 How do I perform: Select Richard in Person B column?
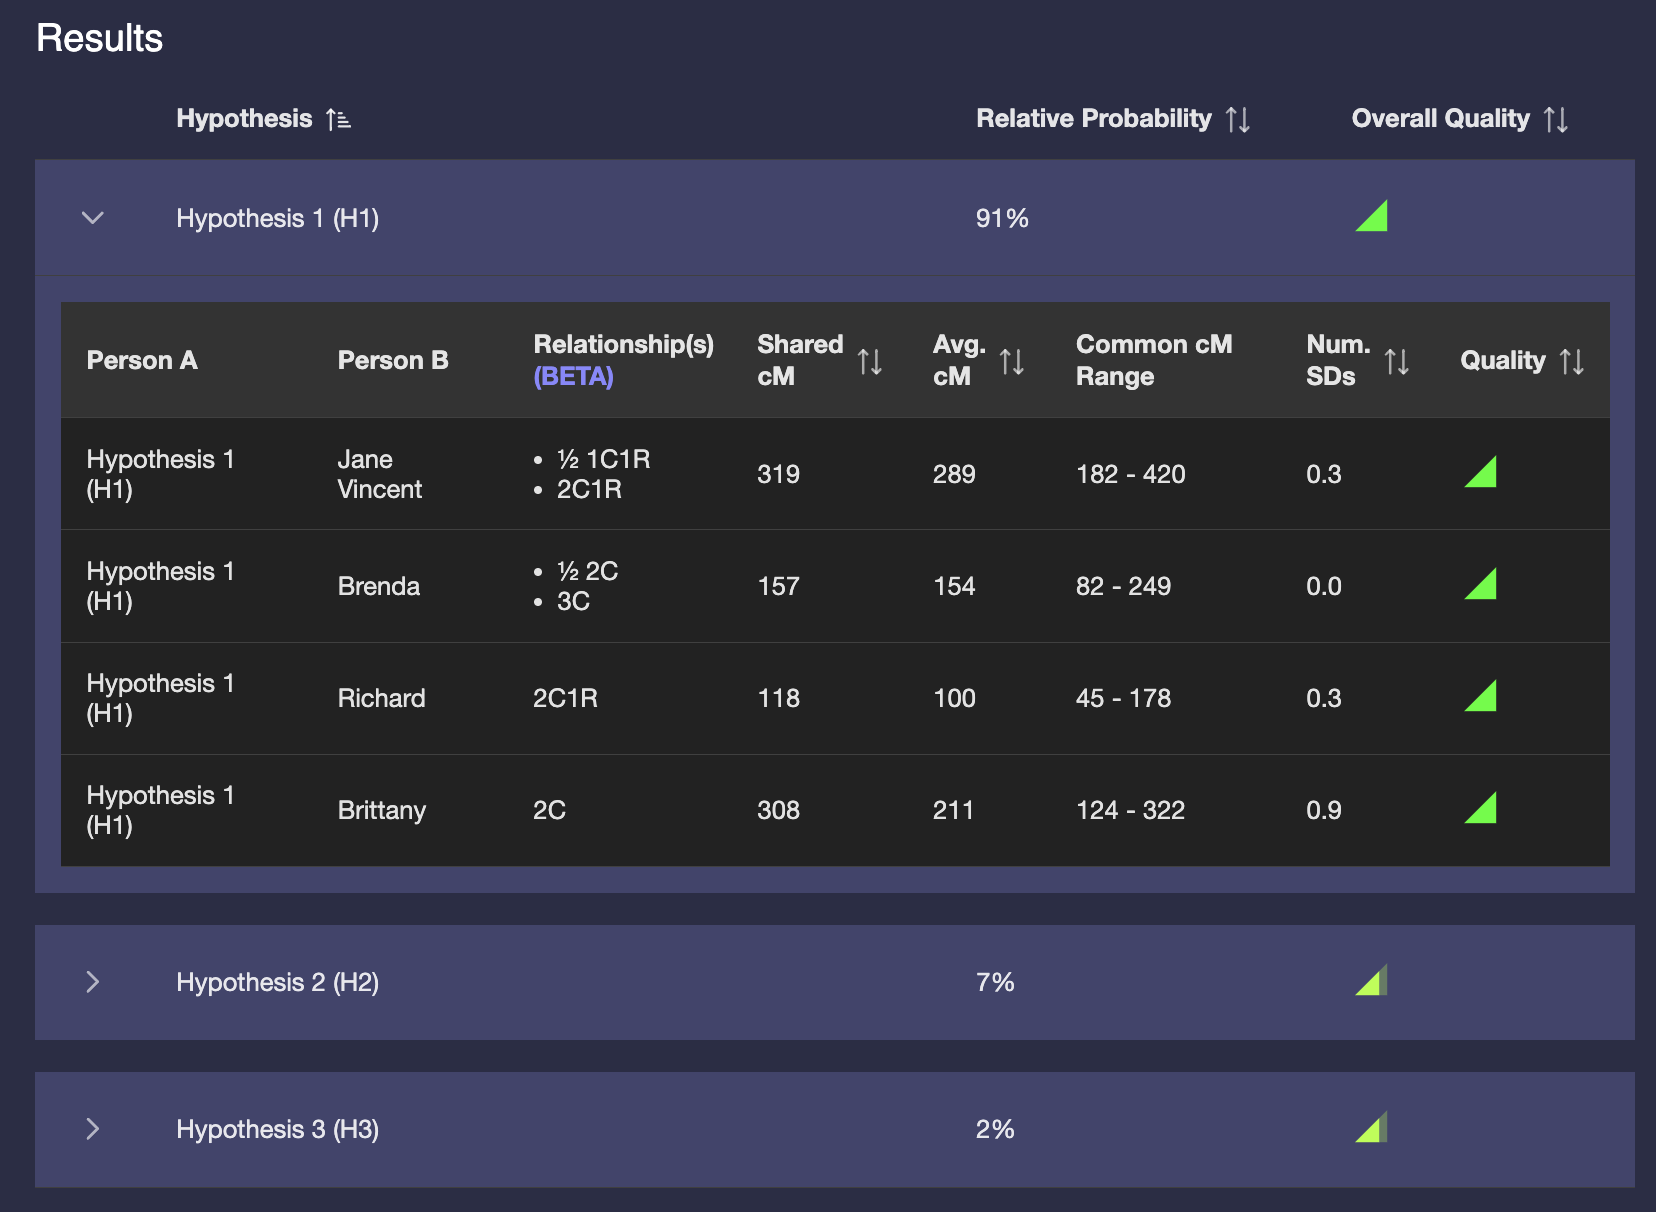(x=381, y=698)
